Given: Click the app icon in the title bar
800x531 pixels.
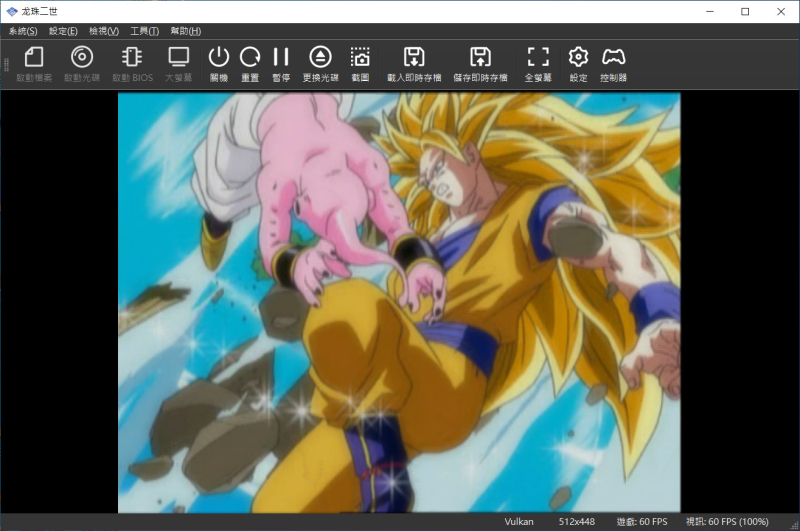Looking at the screenshot, I should (x=12, y=11).
